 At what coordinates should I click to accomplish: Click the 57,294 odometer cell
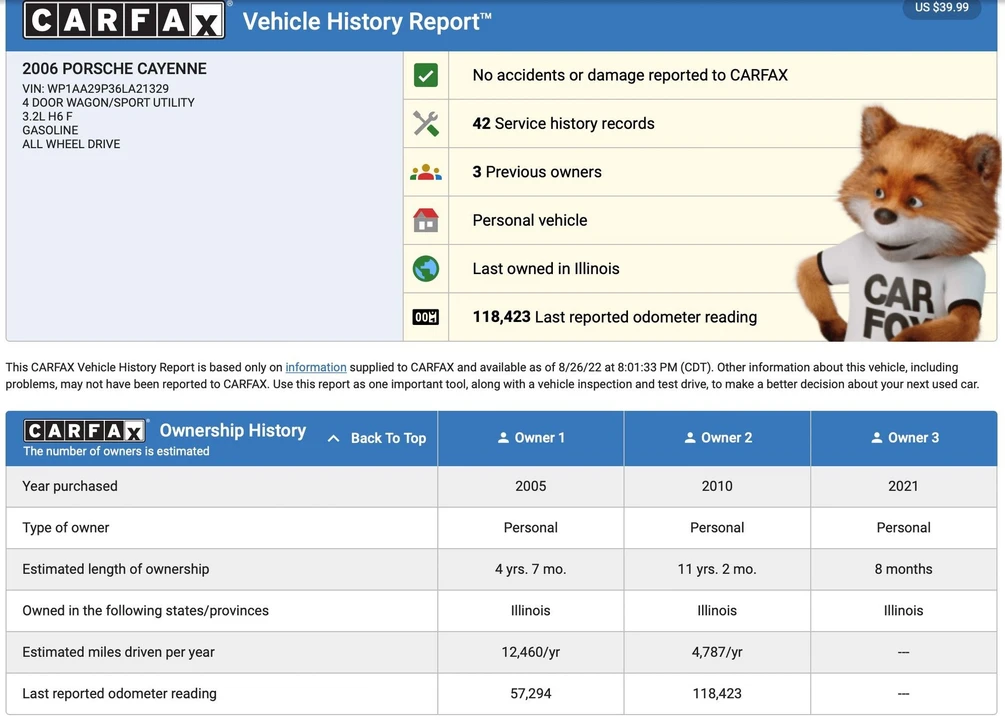[x=531, y=694]
